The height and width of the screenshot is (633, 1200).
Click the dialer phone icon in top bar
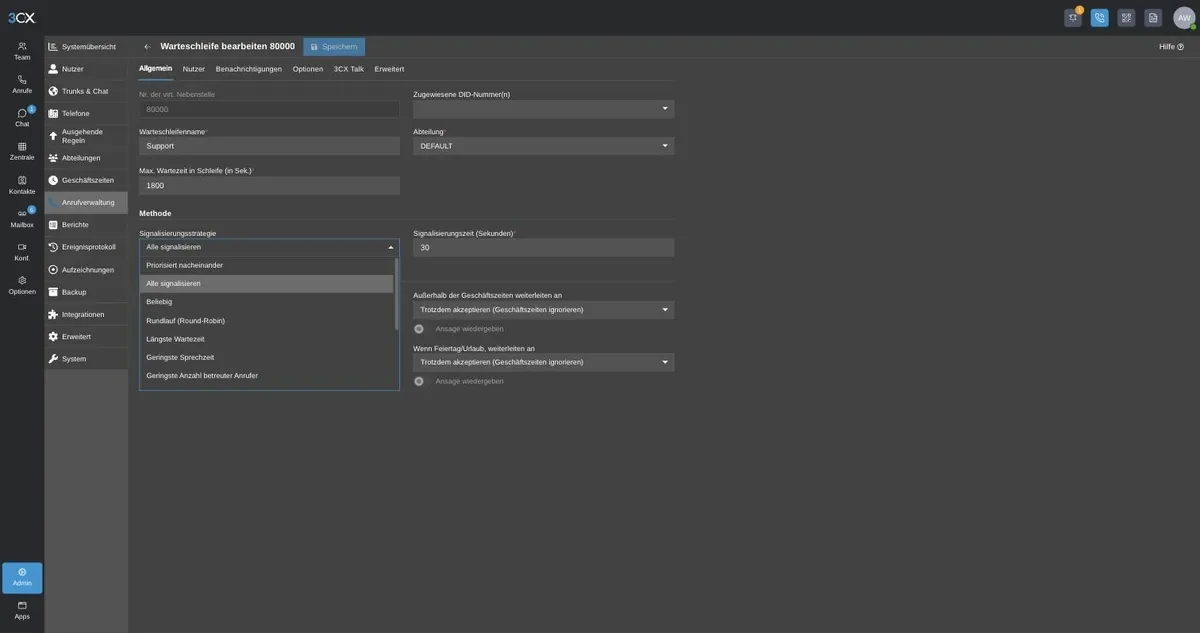point(1100,18)
